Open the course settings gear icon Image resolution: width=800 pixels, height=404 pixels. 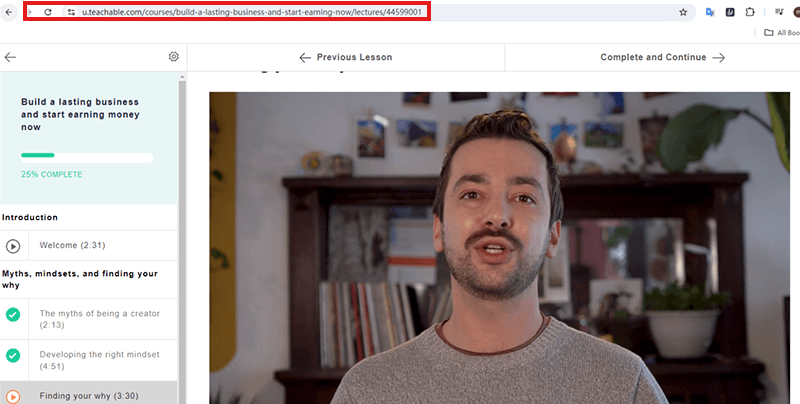click(x=173, y=57)
